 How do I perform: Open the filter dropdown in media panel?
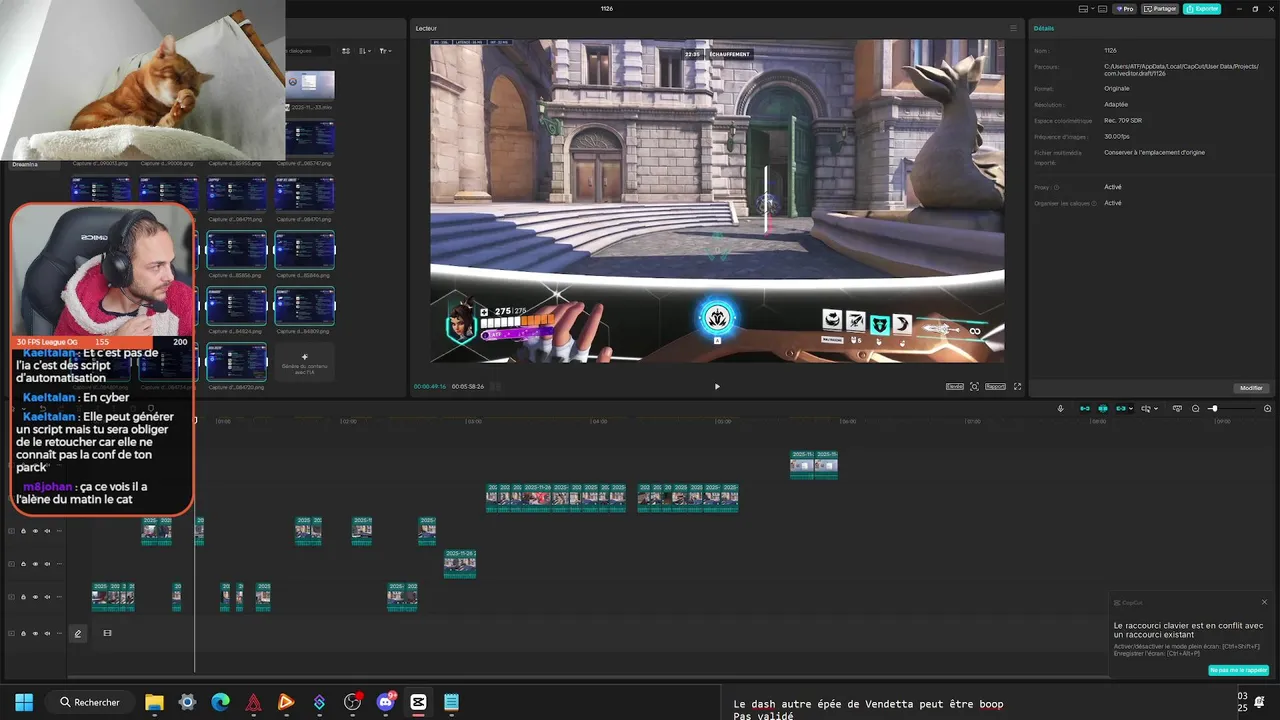387,51
